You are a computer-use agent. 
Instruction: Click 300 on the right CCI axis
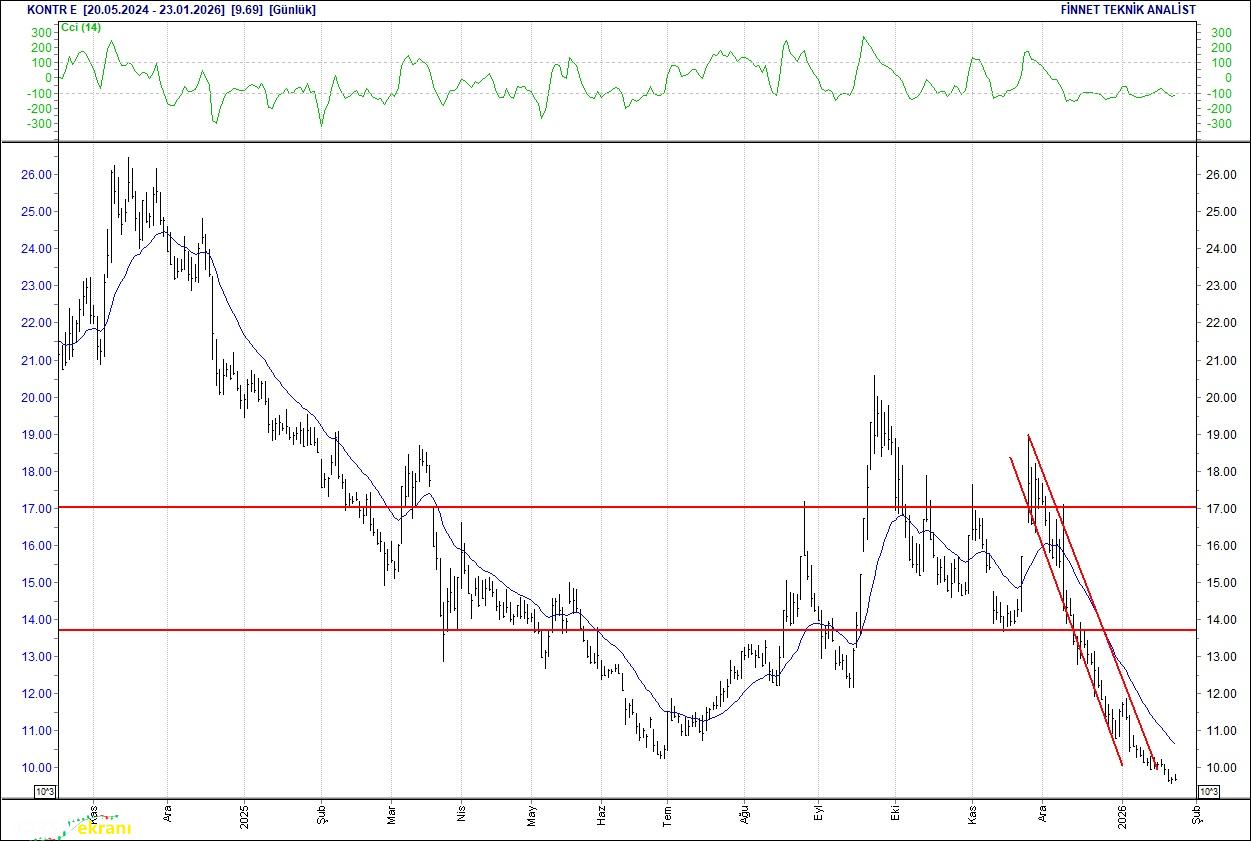[x=1221, y=33]
